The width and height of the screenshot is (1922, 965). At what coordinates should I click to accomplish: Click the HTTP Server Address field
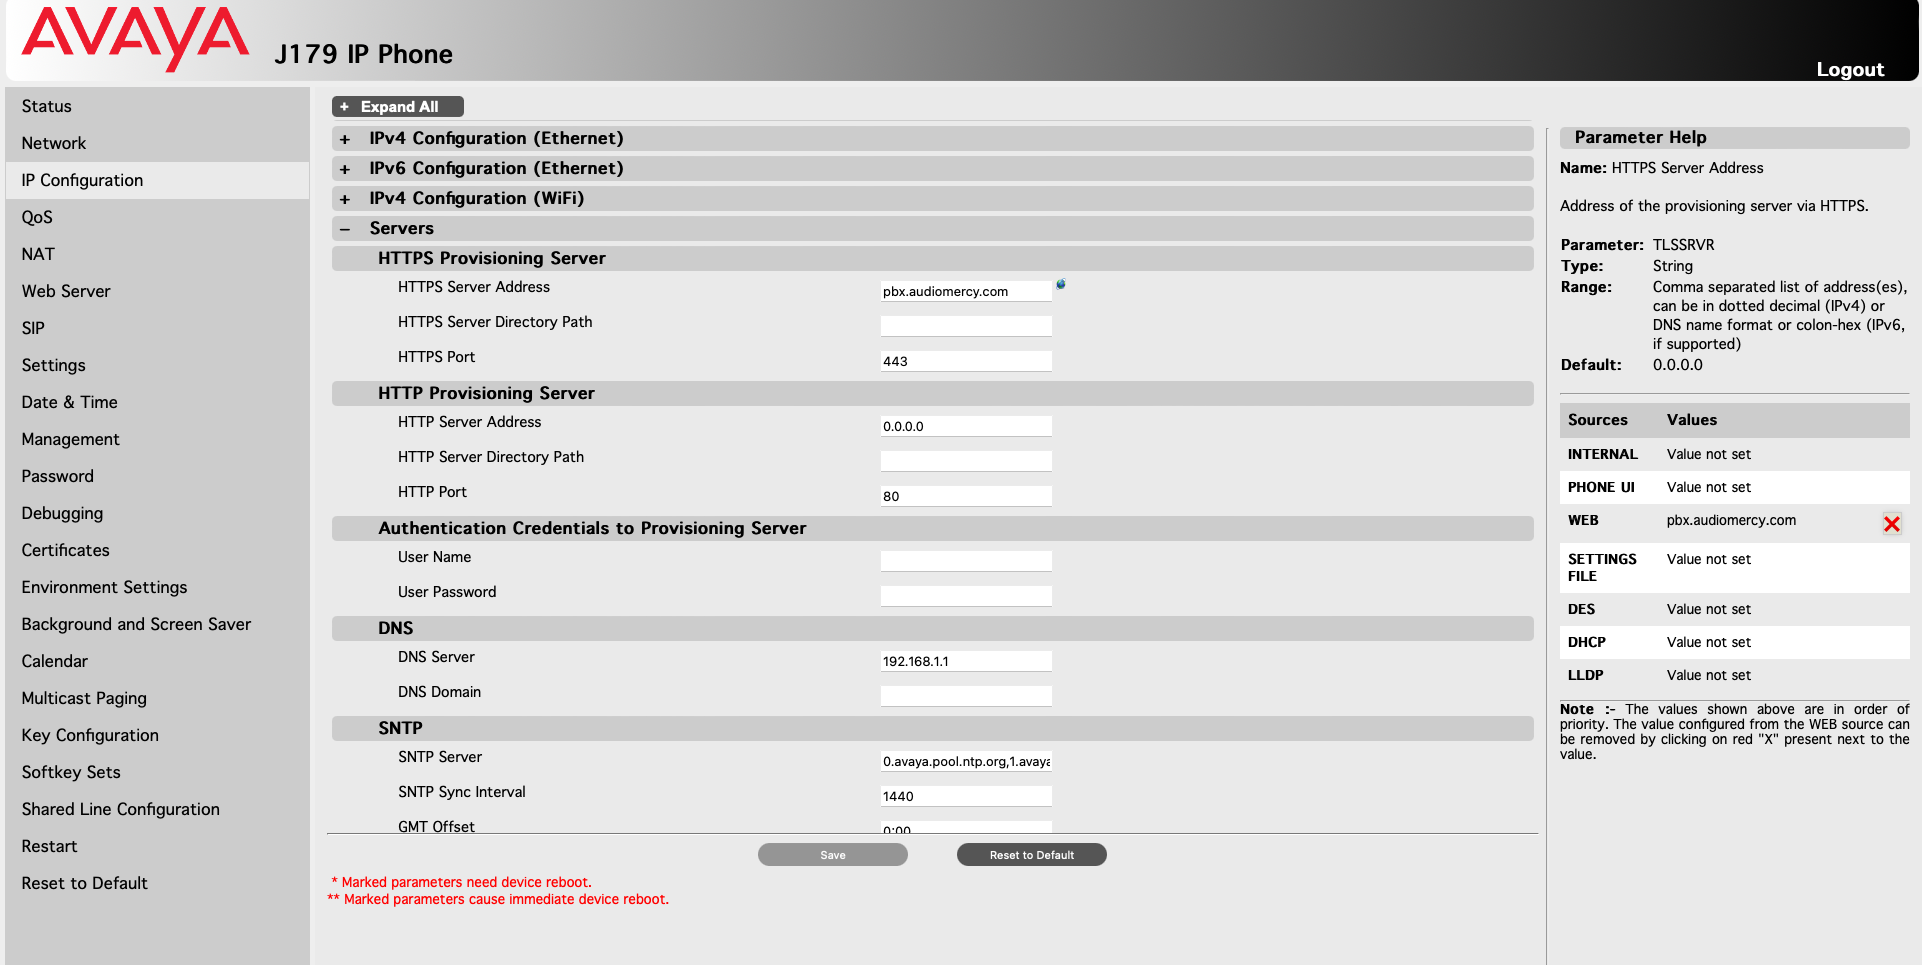pyautogui.click(x=966, y=426)
